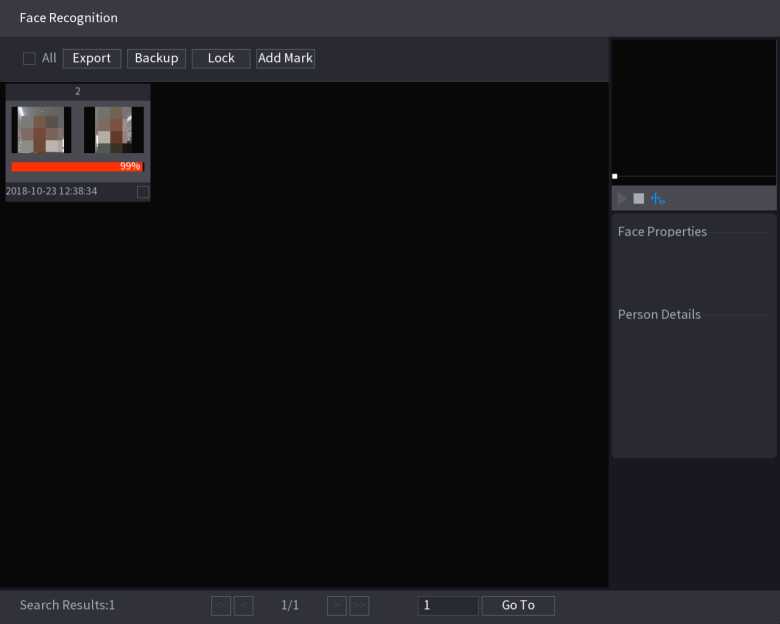Jump to the last results page

(359, 605)
